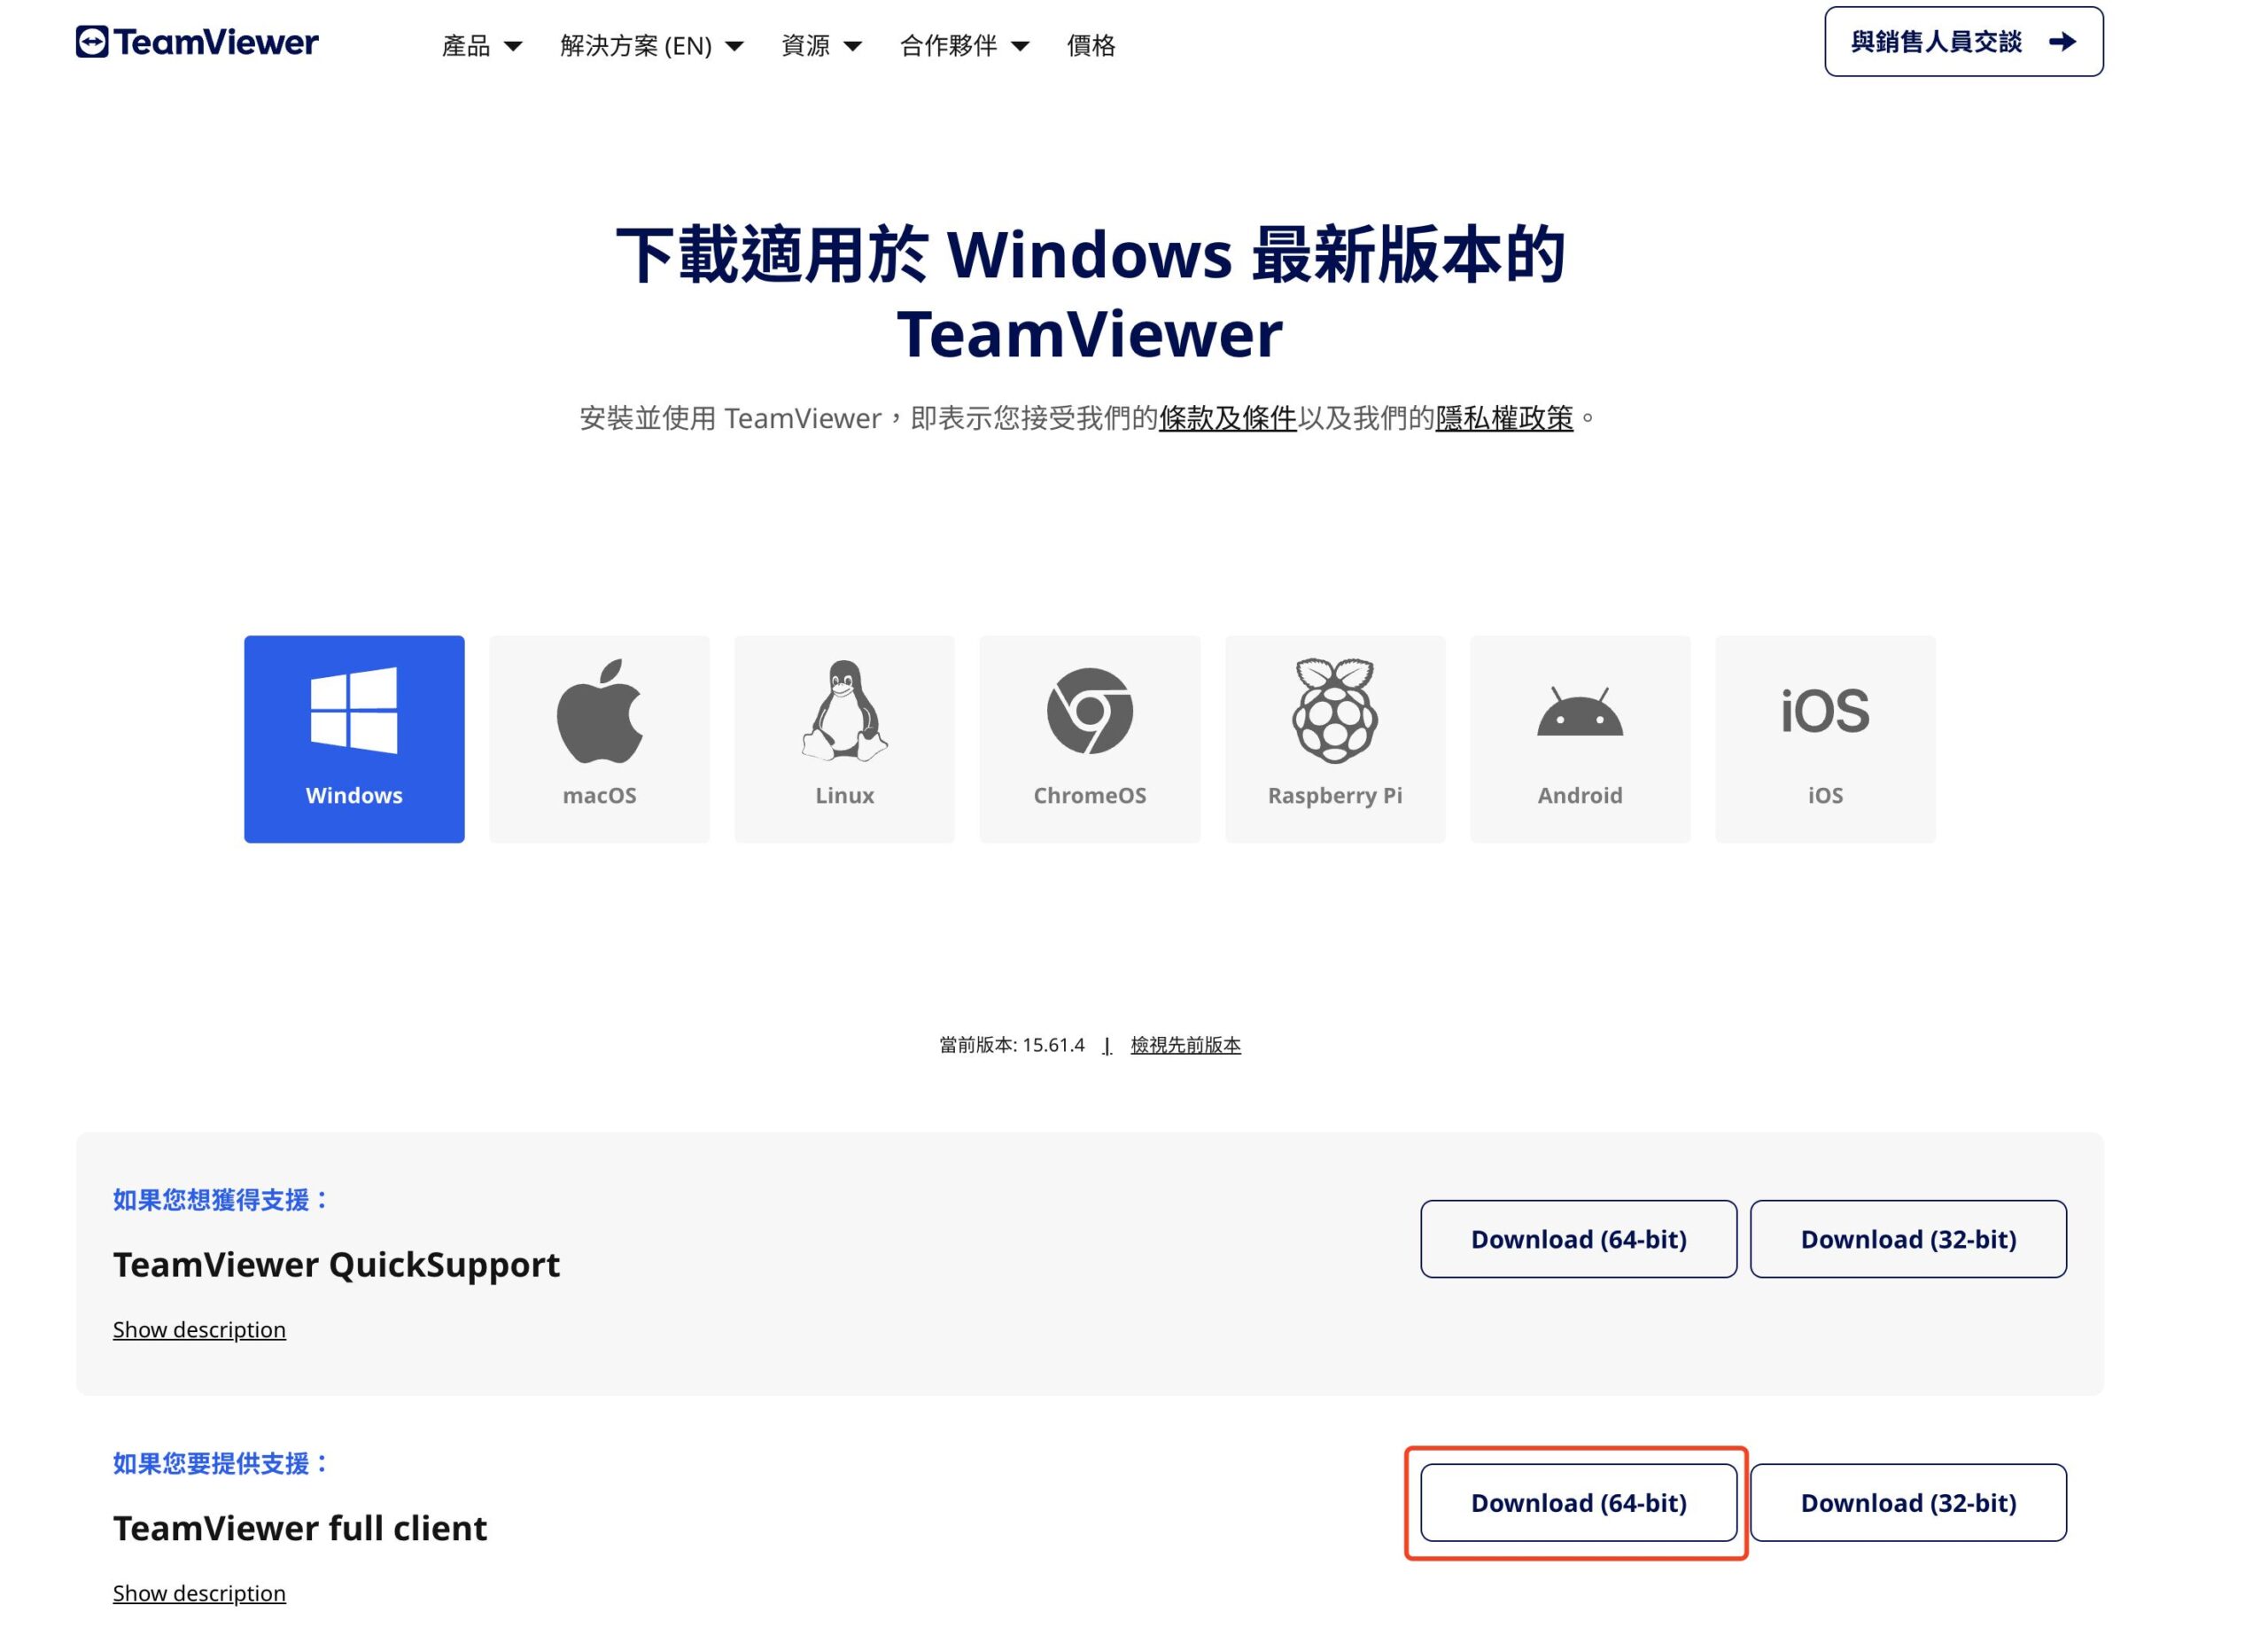Expand the 產品 dropdown menu
This screenshot has height=1651, width=2268.
[x=482, y=45]
